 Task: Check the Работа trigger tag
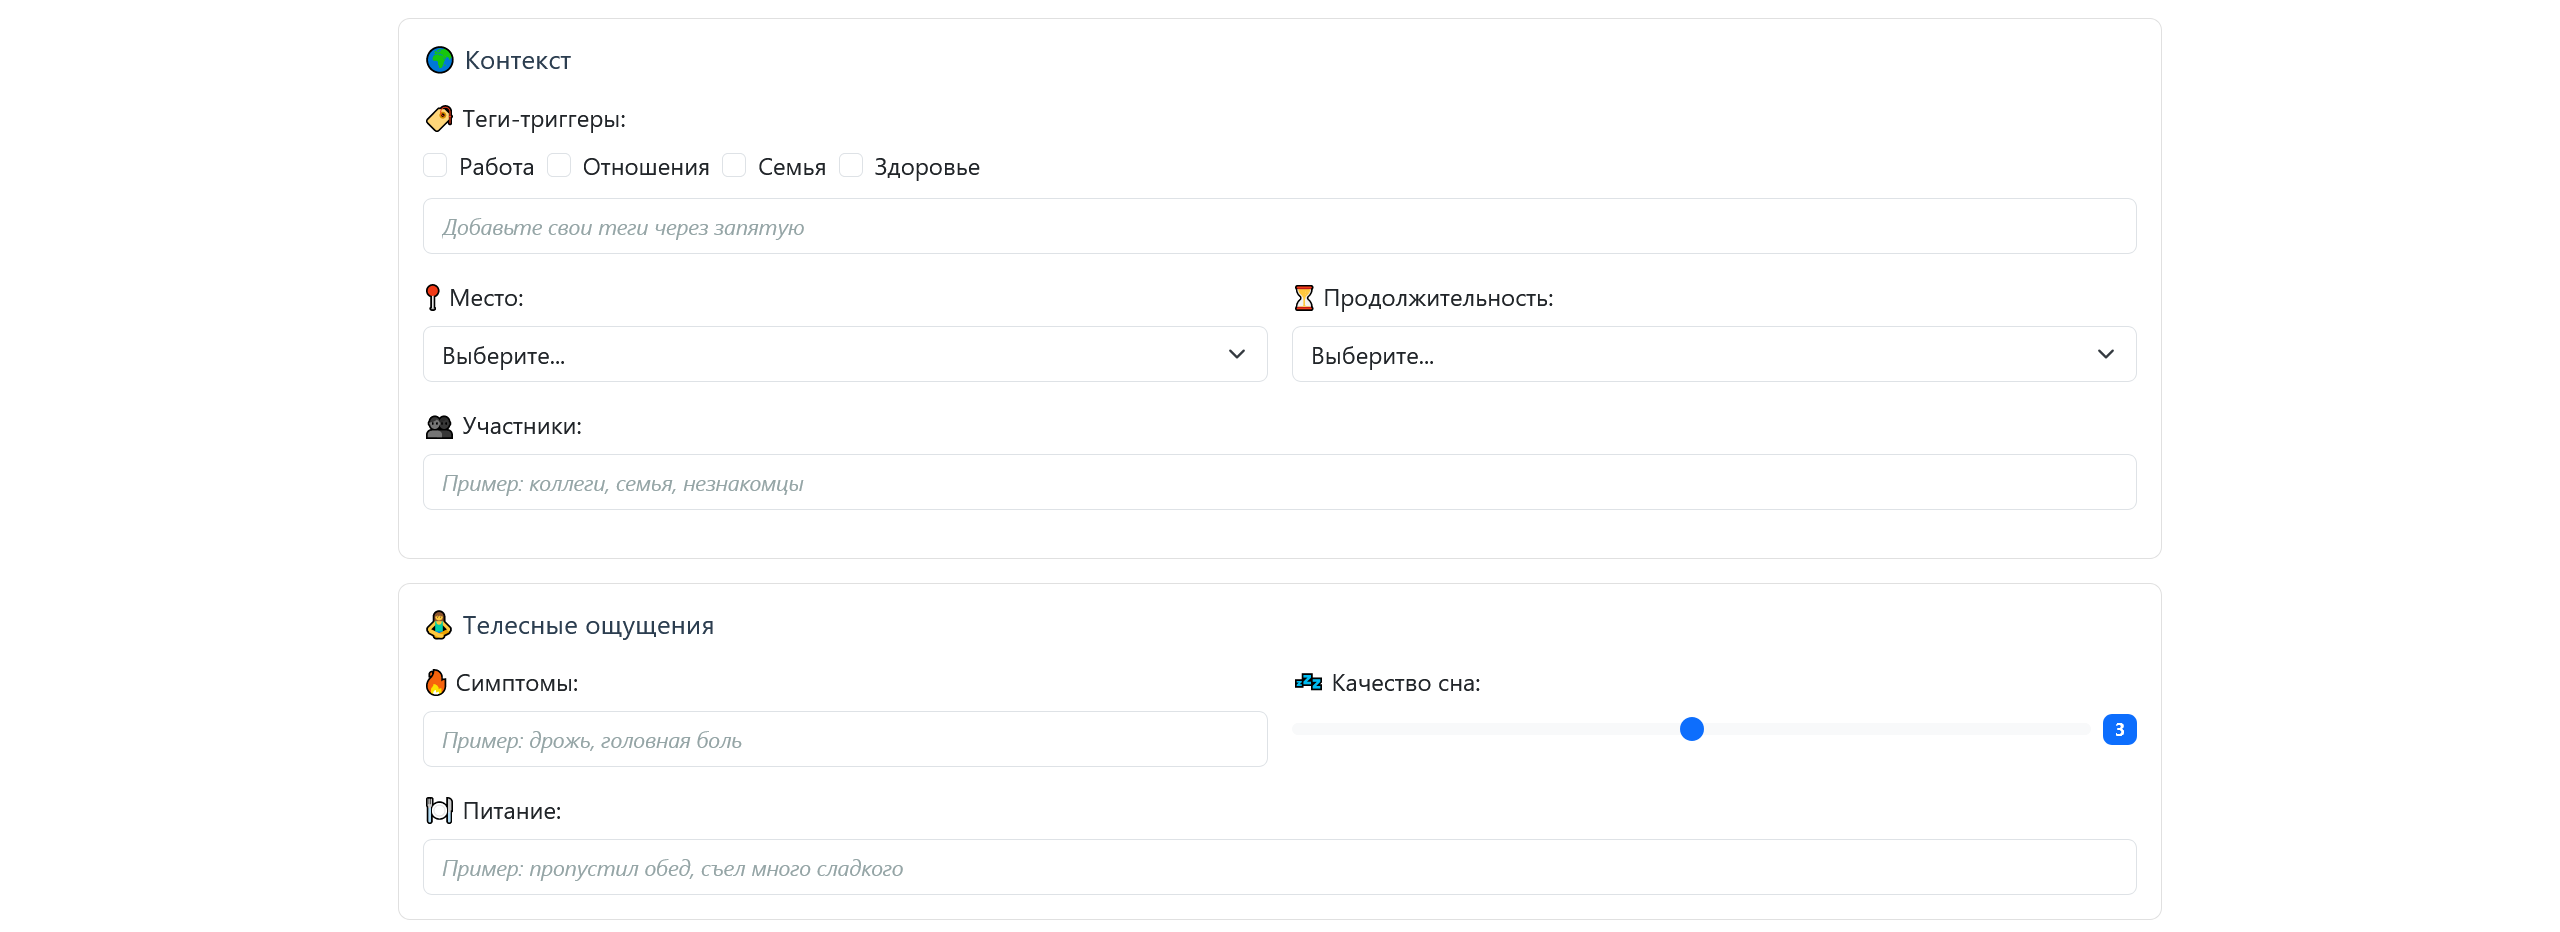click(435, 165)
